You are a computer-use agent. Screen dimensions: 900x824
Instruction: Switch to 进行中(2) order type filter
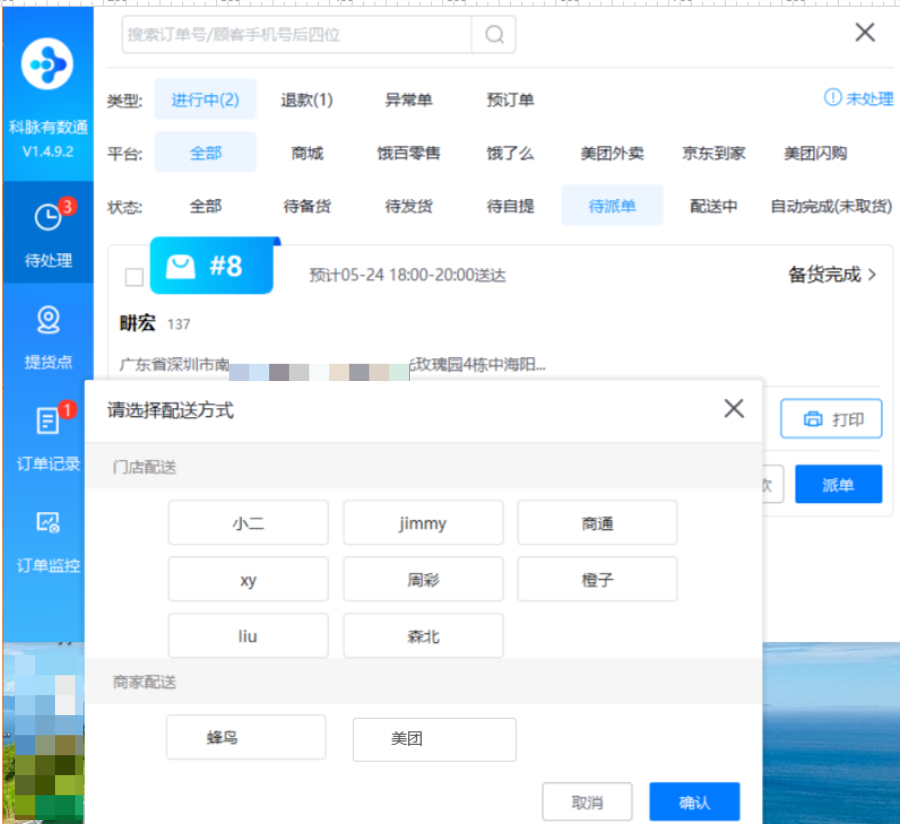point(205,99)
